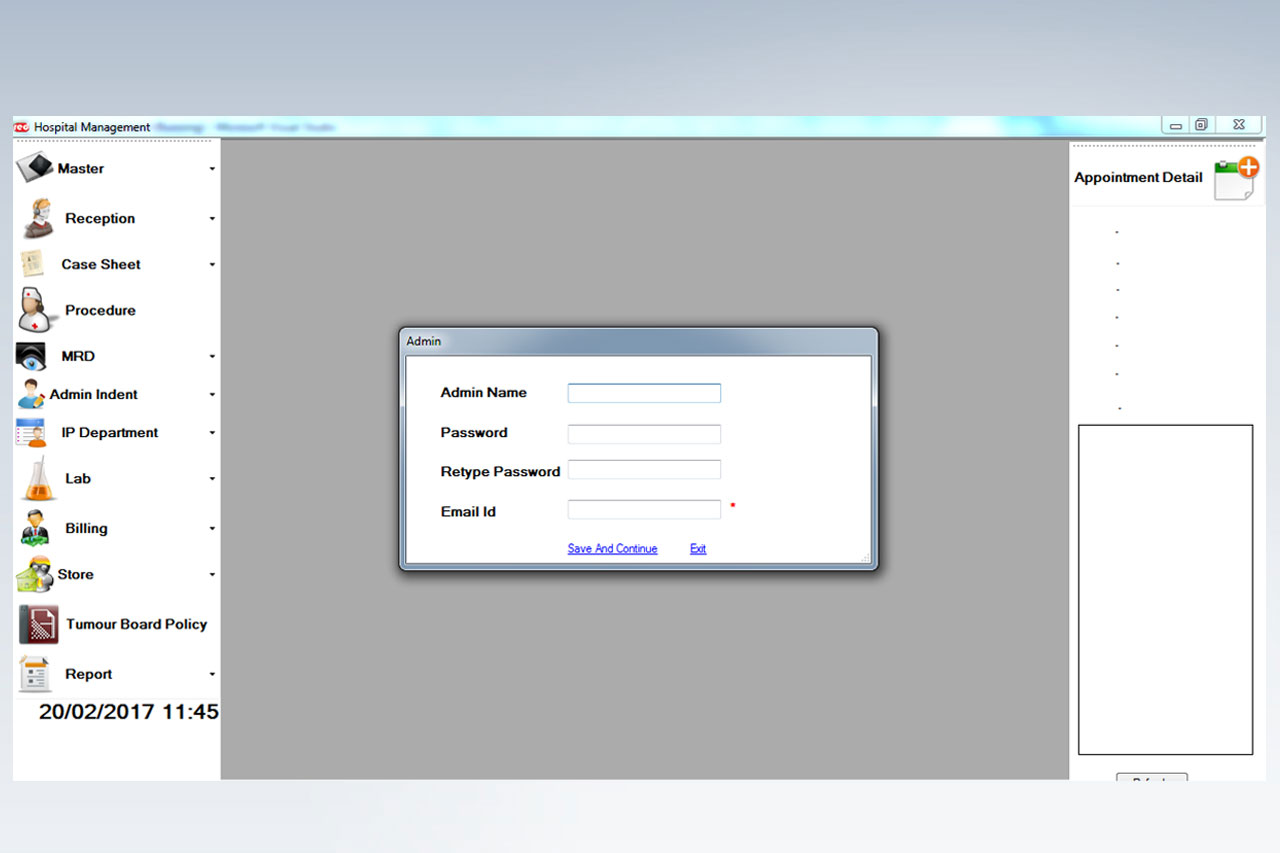Click the Procedure nurse icon

click(36, 310)
